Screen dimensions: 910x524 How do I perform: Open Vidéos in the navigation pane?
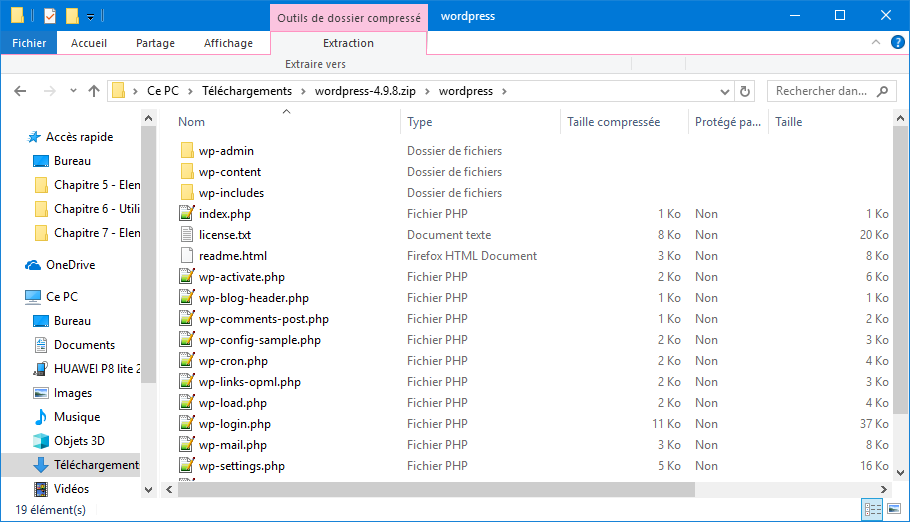[x=71, y=489]
